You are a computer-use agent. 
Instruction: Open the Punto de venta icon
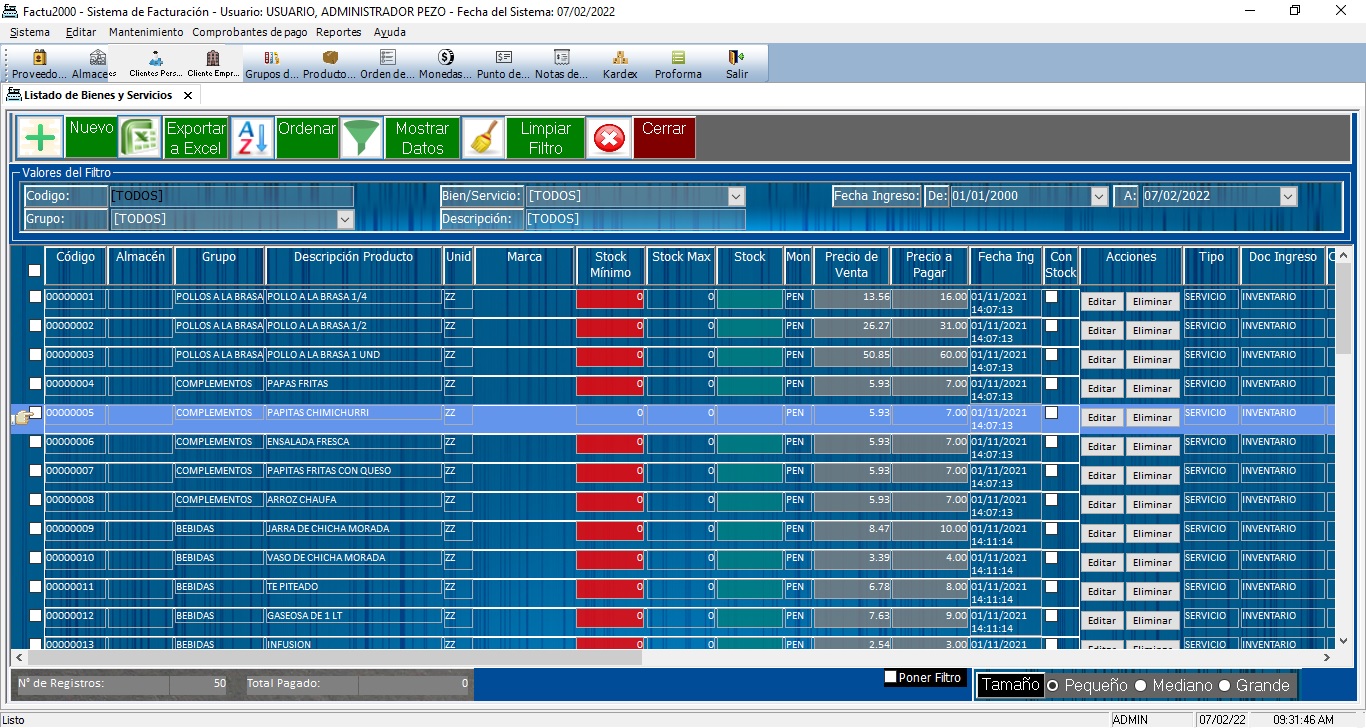point(504,64)
